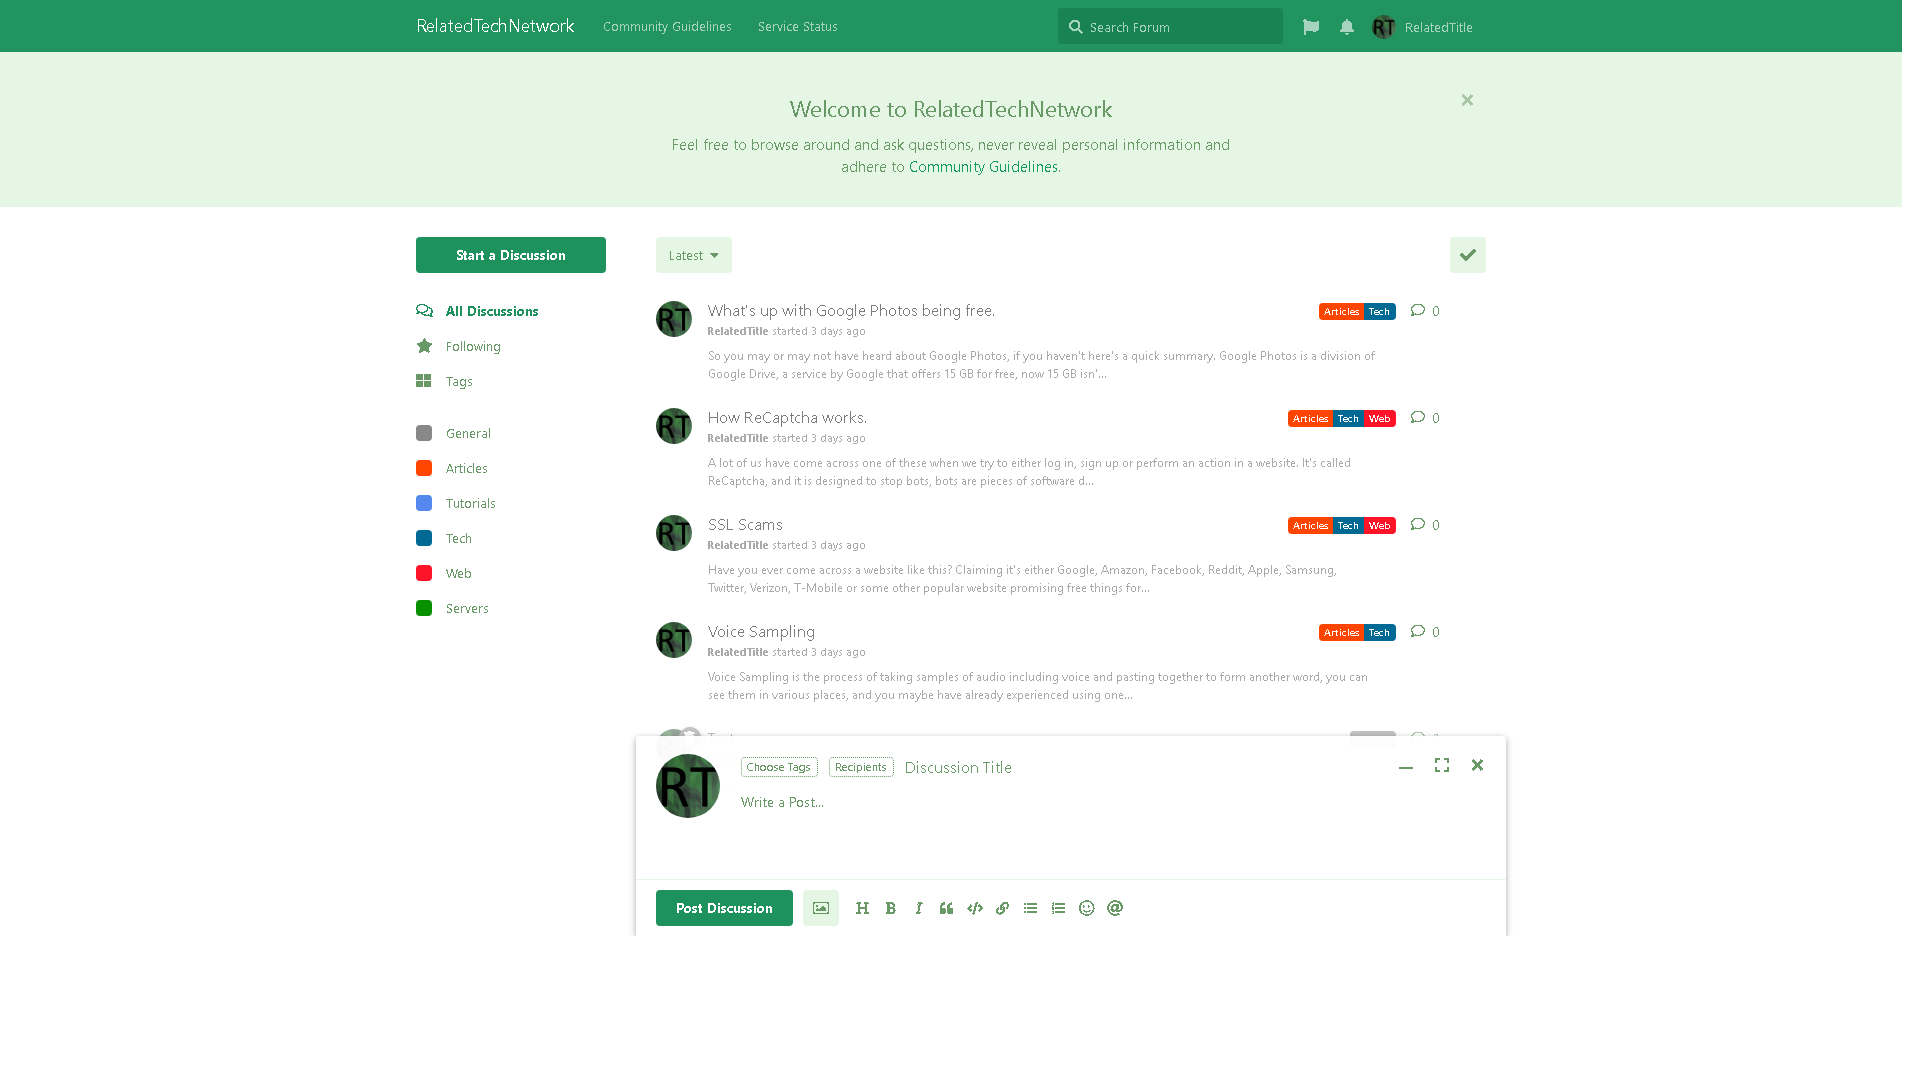
Task: Open the RelatedTitle user menu
Action: point(1423,27)
